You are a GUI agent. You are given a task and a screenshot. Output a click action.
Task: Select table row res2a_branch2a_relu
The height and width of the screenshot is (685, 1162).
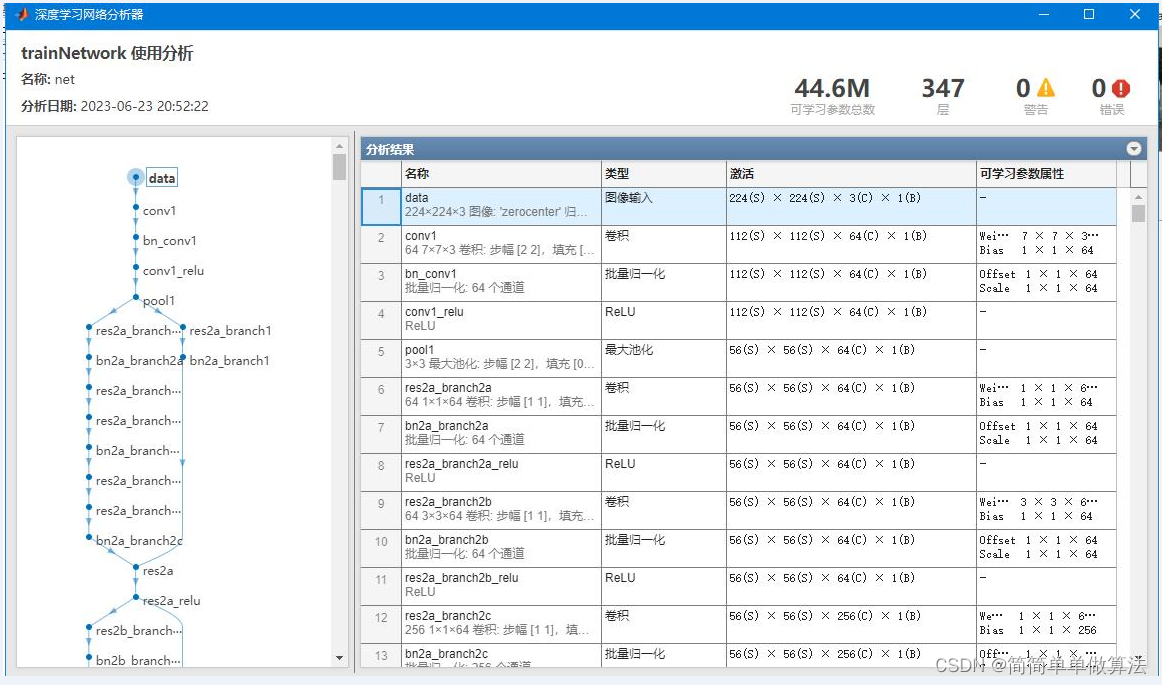pos(739,471)
